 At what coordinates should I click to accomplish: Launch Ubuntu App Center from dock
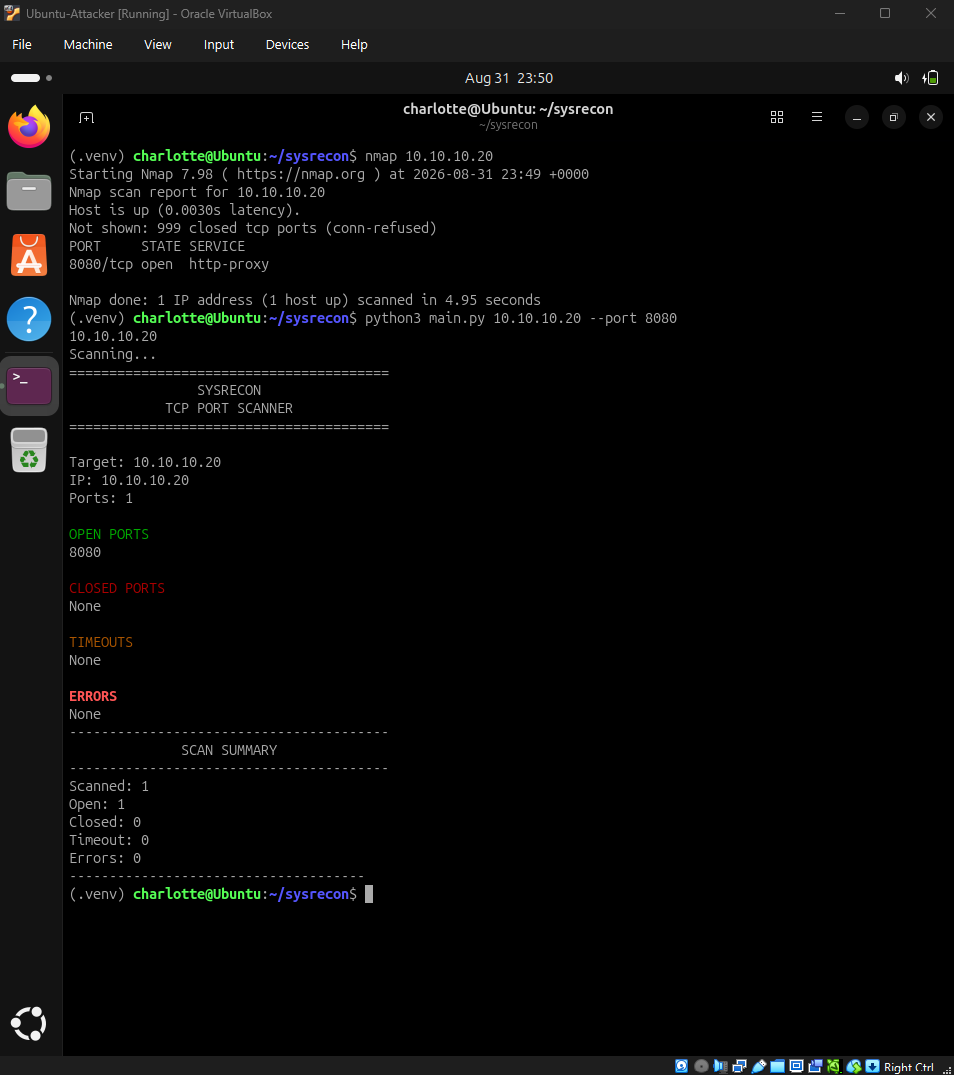[x=29, y=255]
